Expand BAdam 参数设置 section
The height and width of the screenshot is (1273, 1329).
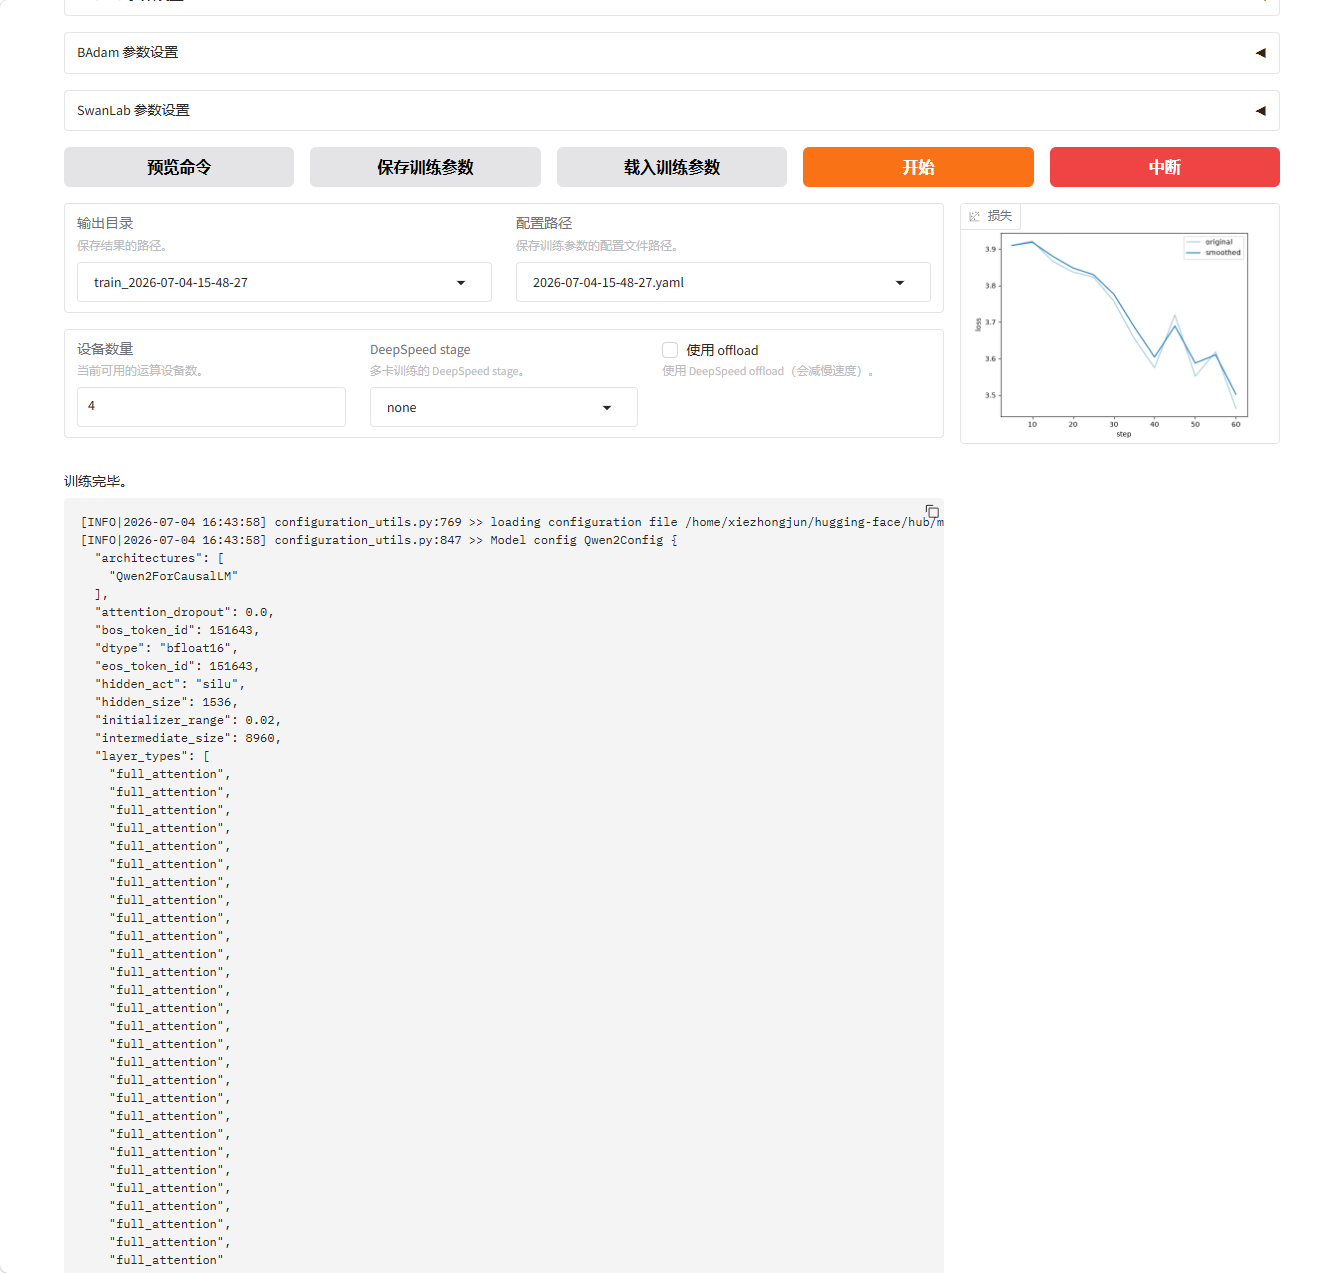click(x=671, y=53)
